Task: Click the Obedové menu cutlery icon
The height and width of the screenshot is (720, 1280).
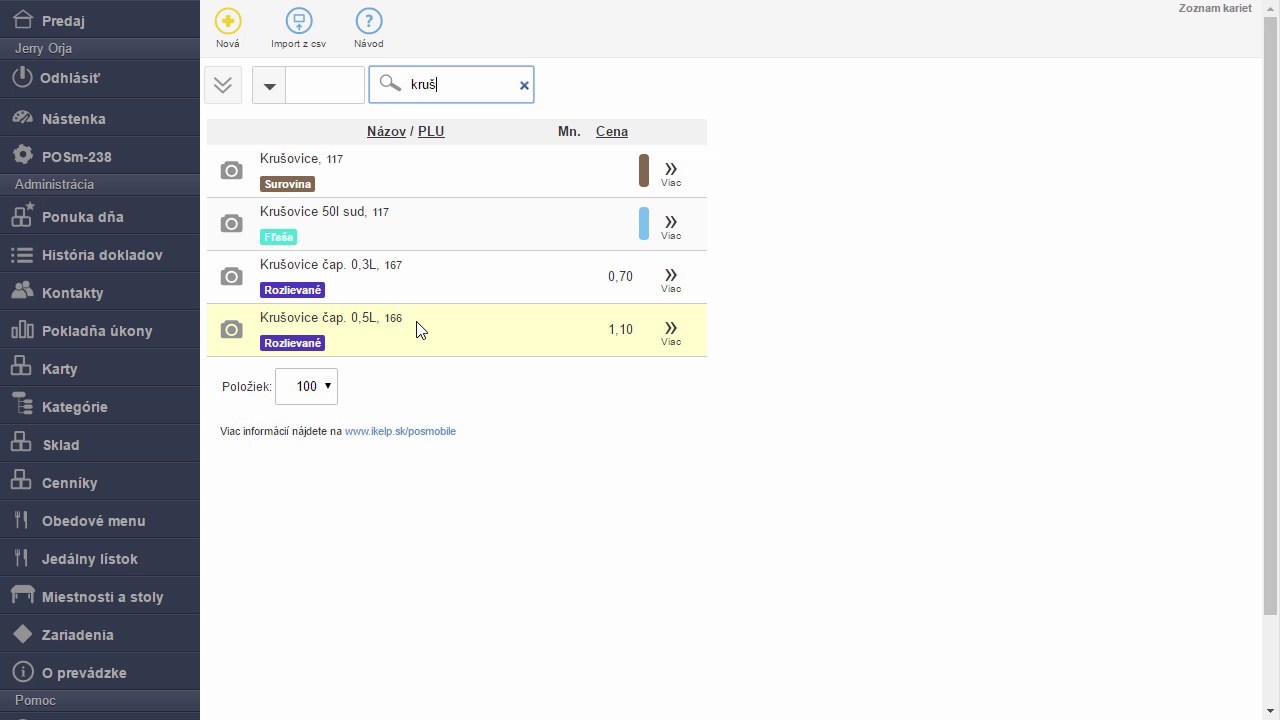Action: click(x=22, y=520)
